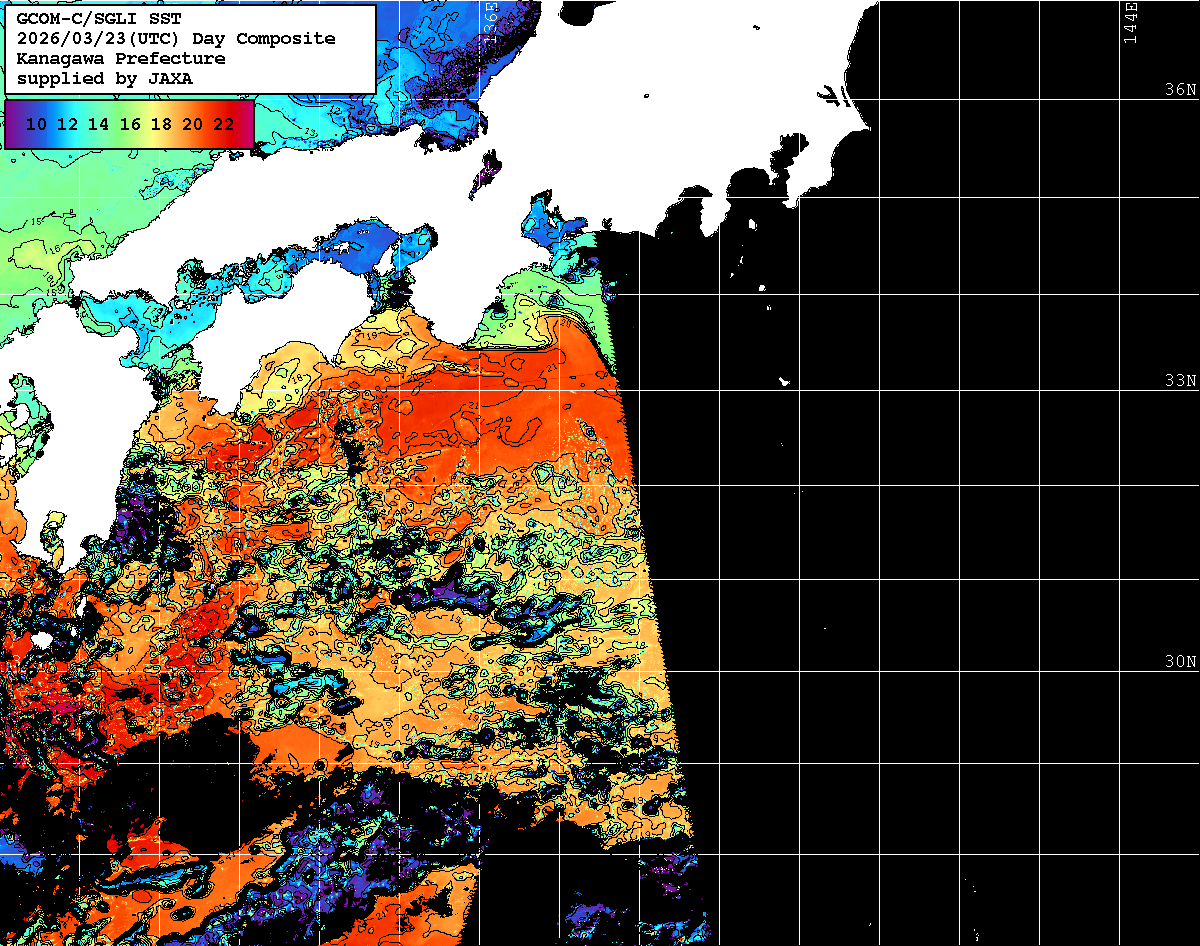Click the partially hidden 136E longitude label

[490, 18]
